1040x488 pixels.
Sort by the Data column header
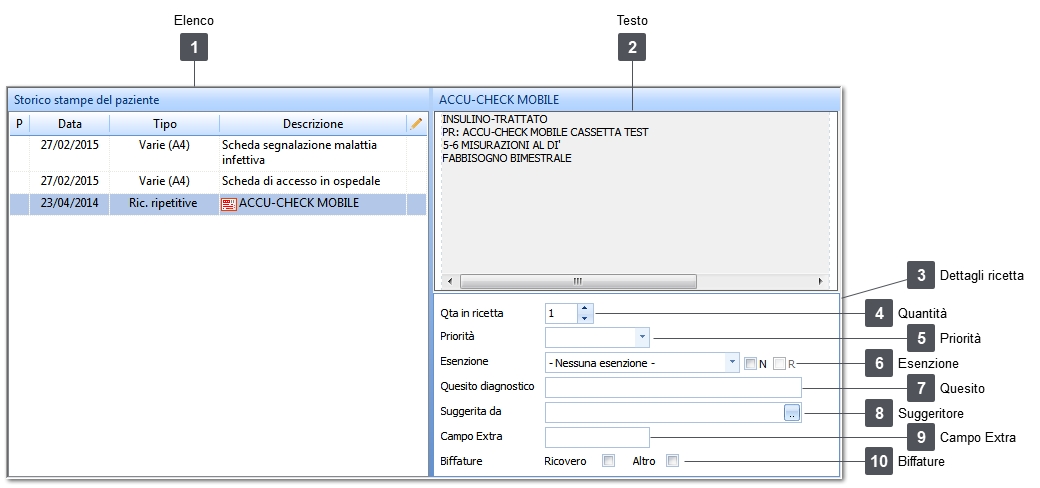70,123
